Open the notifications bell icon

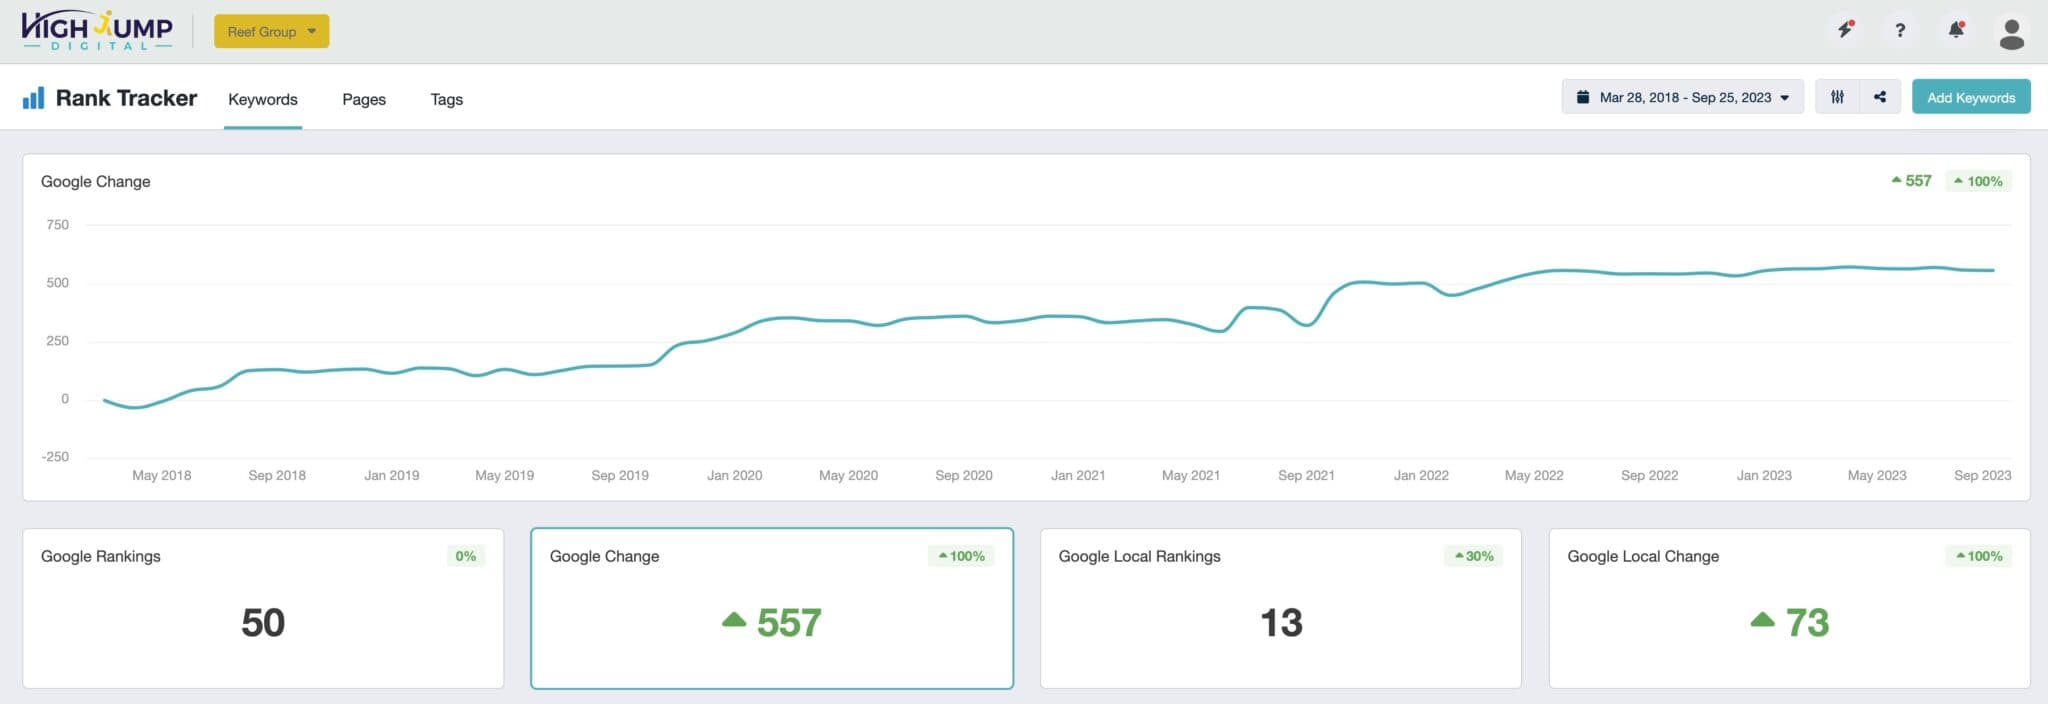[1956, 30]
